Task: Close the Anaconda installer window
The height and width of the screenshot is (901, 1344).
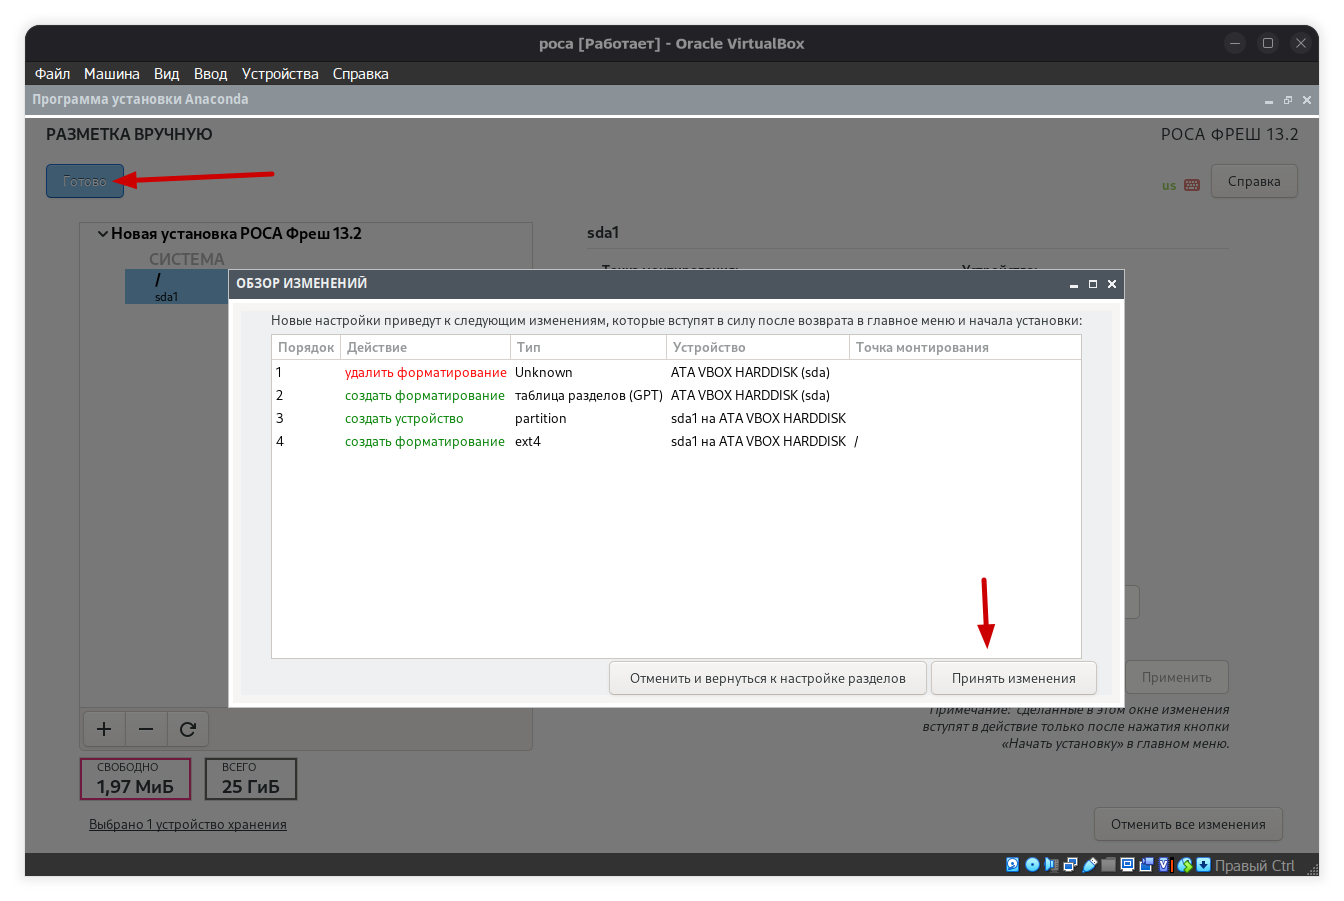Action: coord(1307,100)
